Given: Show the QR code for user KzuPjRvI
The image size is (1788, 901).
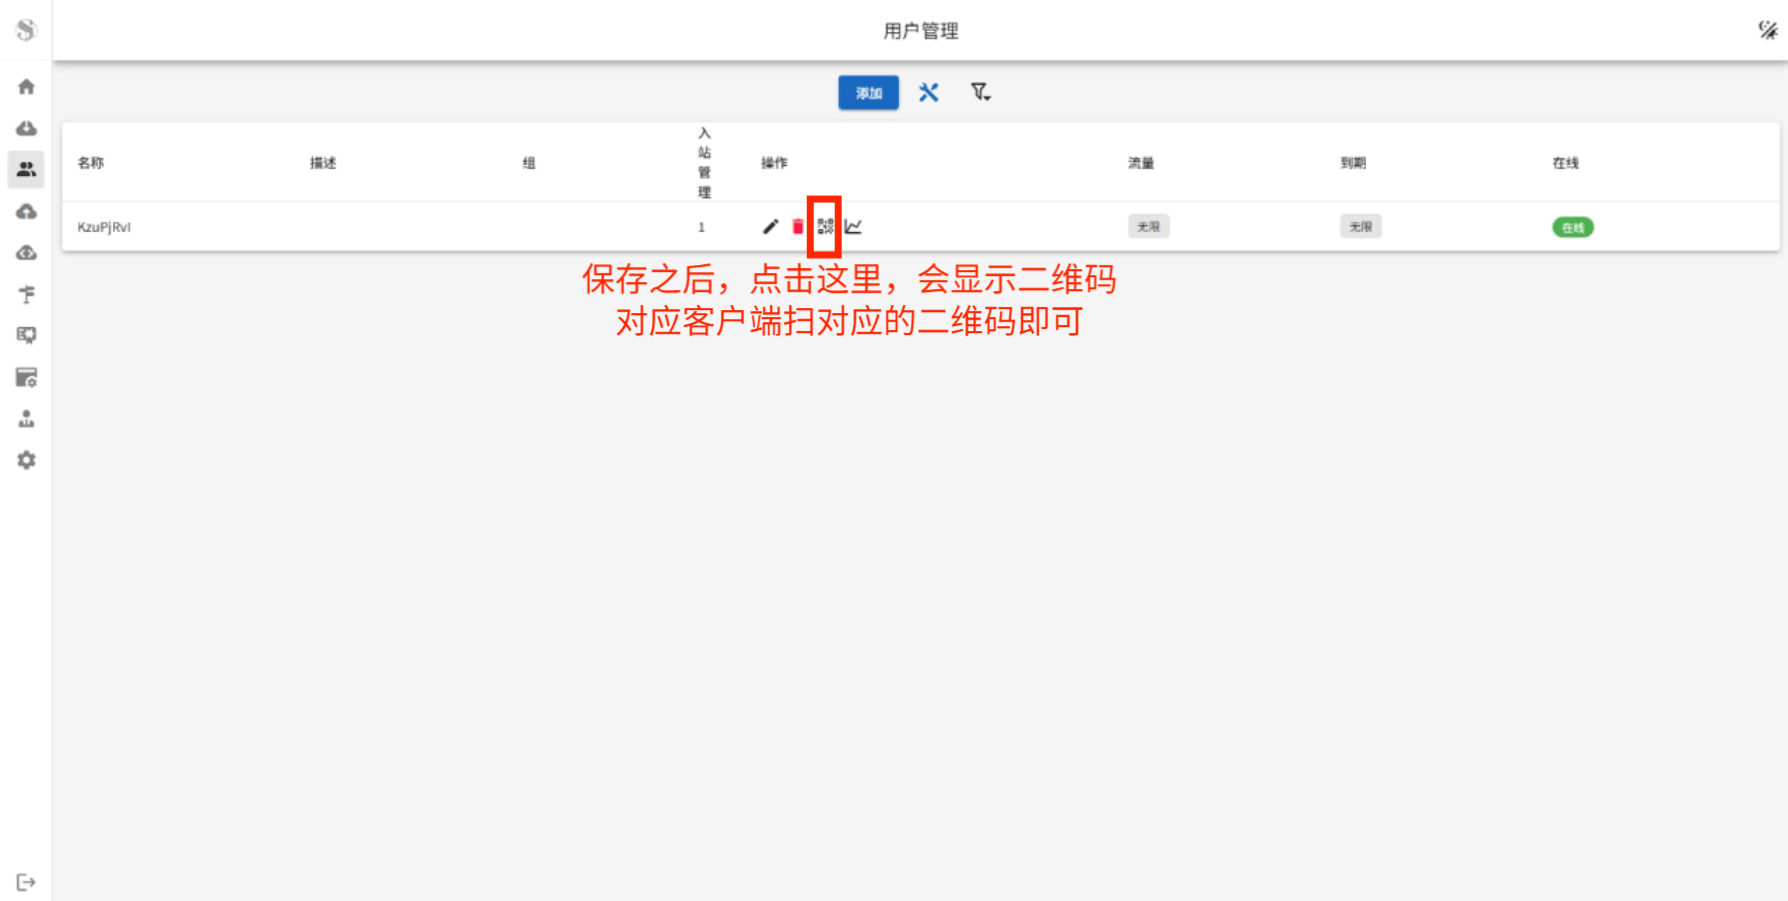Looking at the screenshot, I should [x=825, y=227].
